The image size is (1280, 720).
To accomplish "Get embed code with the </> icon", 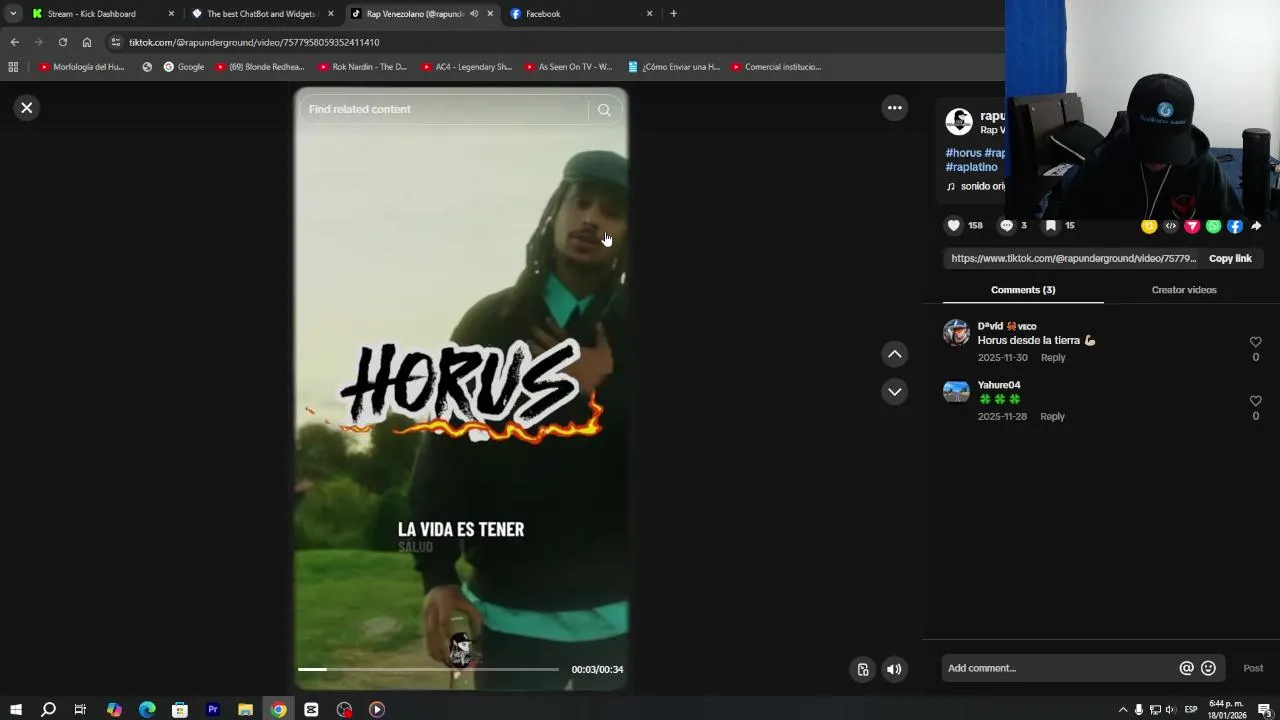I will [1171, 226].
